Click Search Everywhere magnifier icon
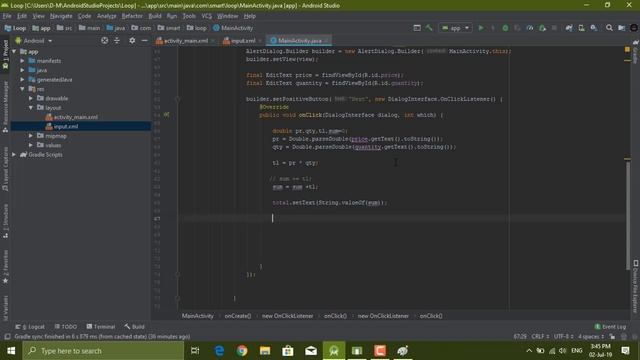640x360 pixels. (609, 28)
